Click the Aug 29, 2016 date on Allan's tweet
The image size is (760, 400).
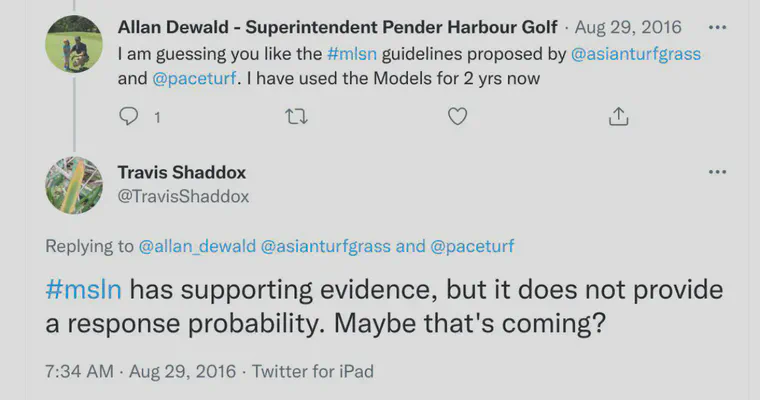point(628,27)
